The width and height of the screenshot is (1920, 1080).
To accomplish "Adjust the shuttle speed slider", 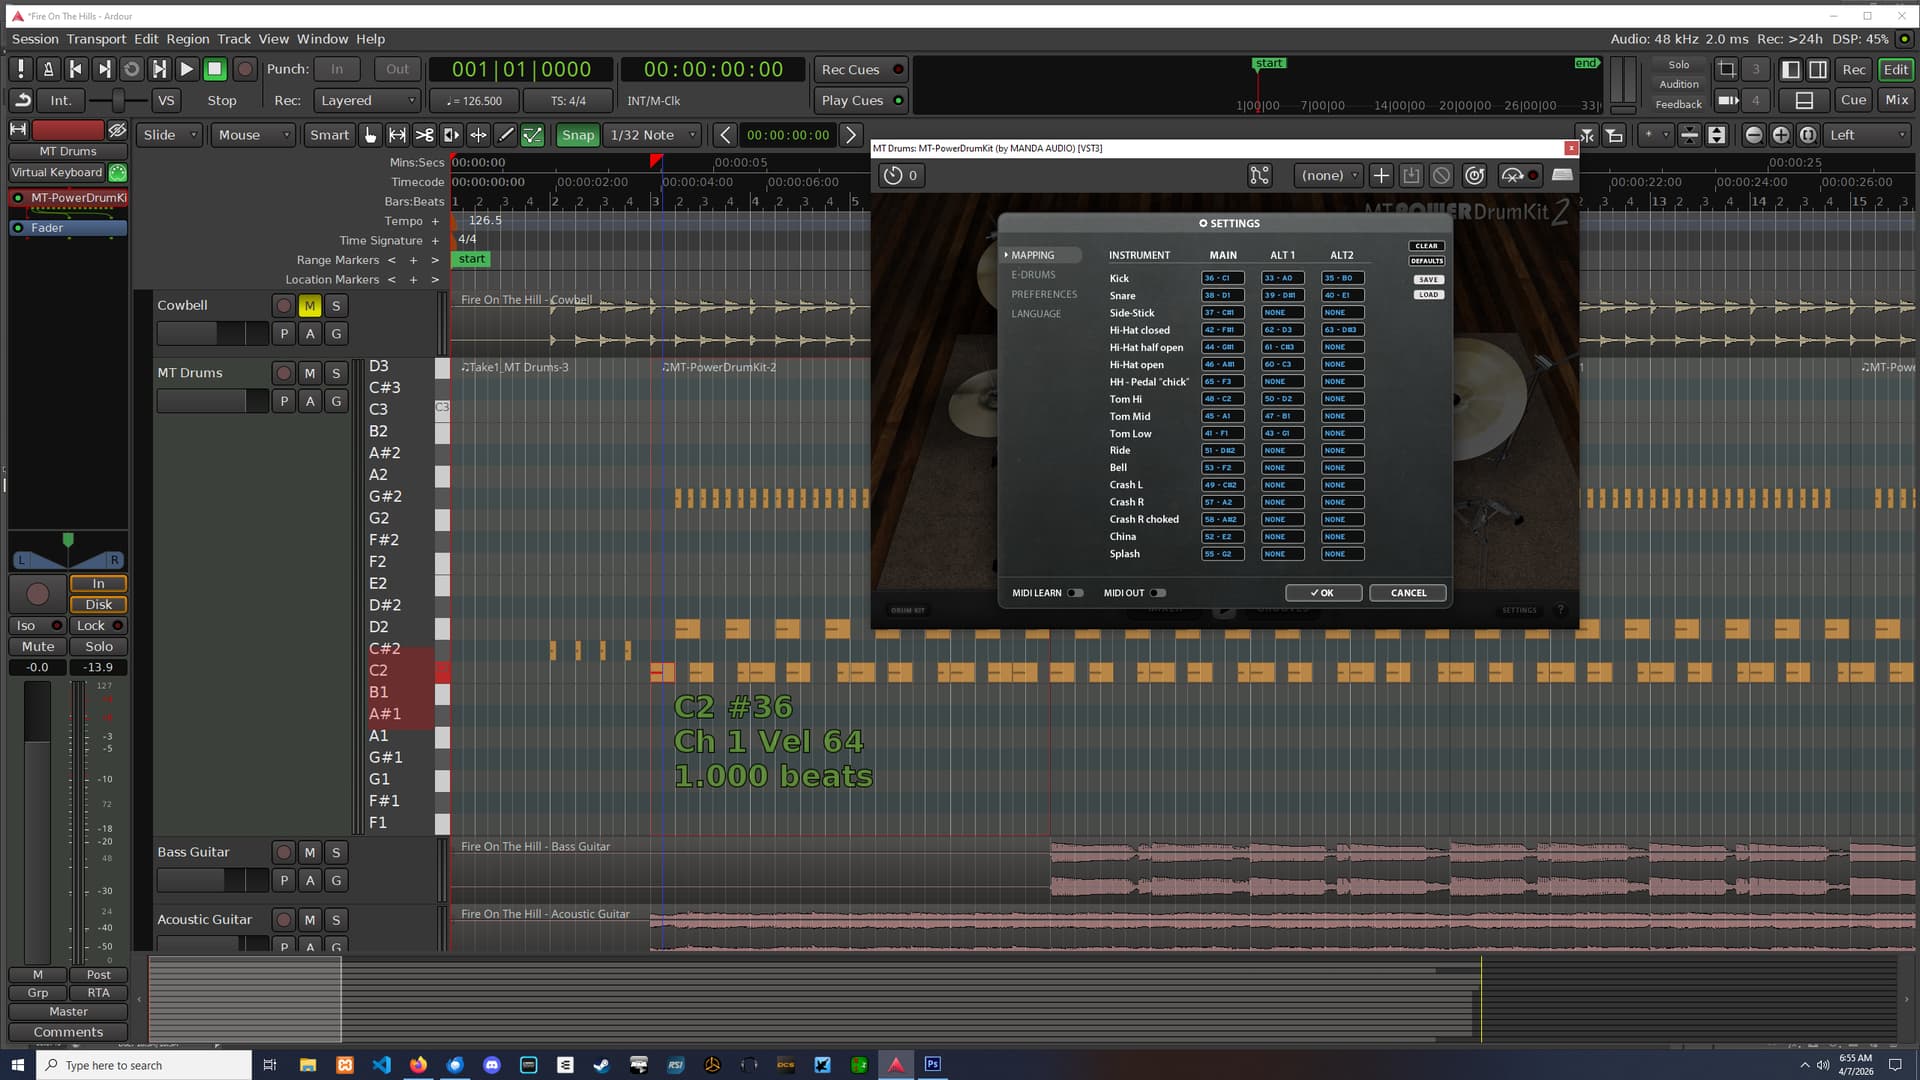I will click(x=117, y=100).
